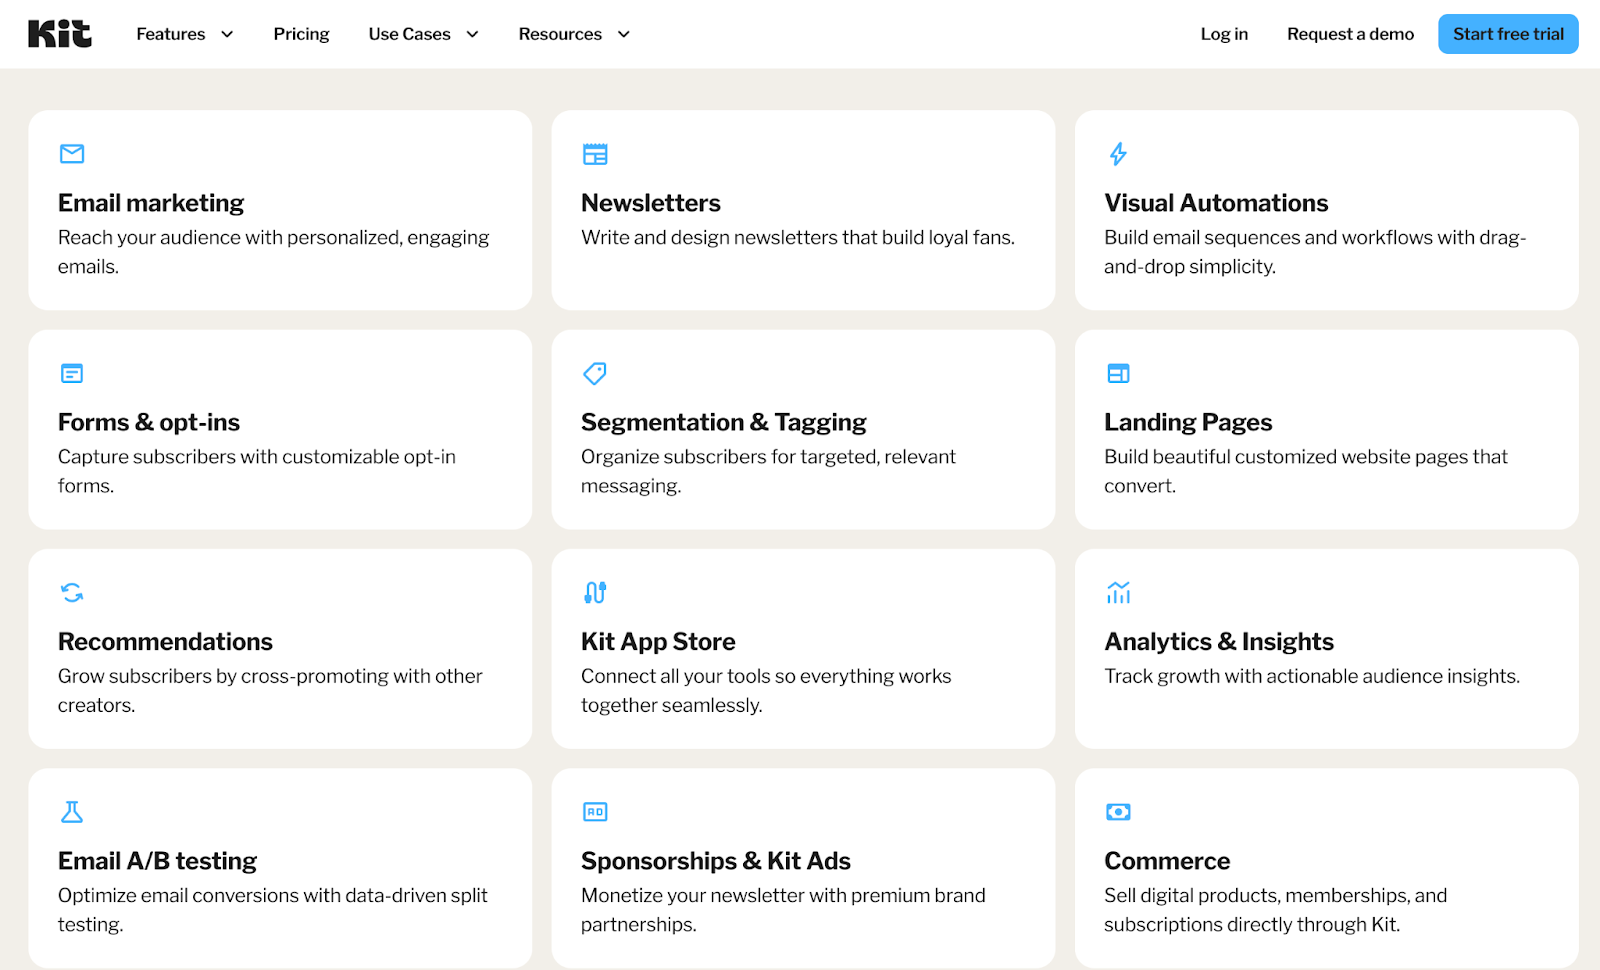Open the Recommendations heading
Screen dimensions: 1600x970
coord(165,641)
